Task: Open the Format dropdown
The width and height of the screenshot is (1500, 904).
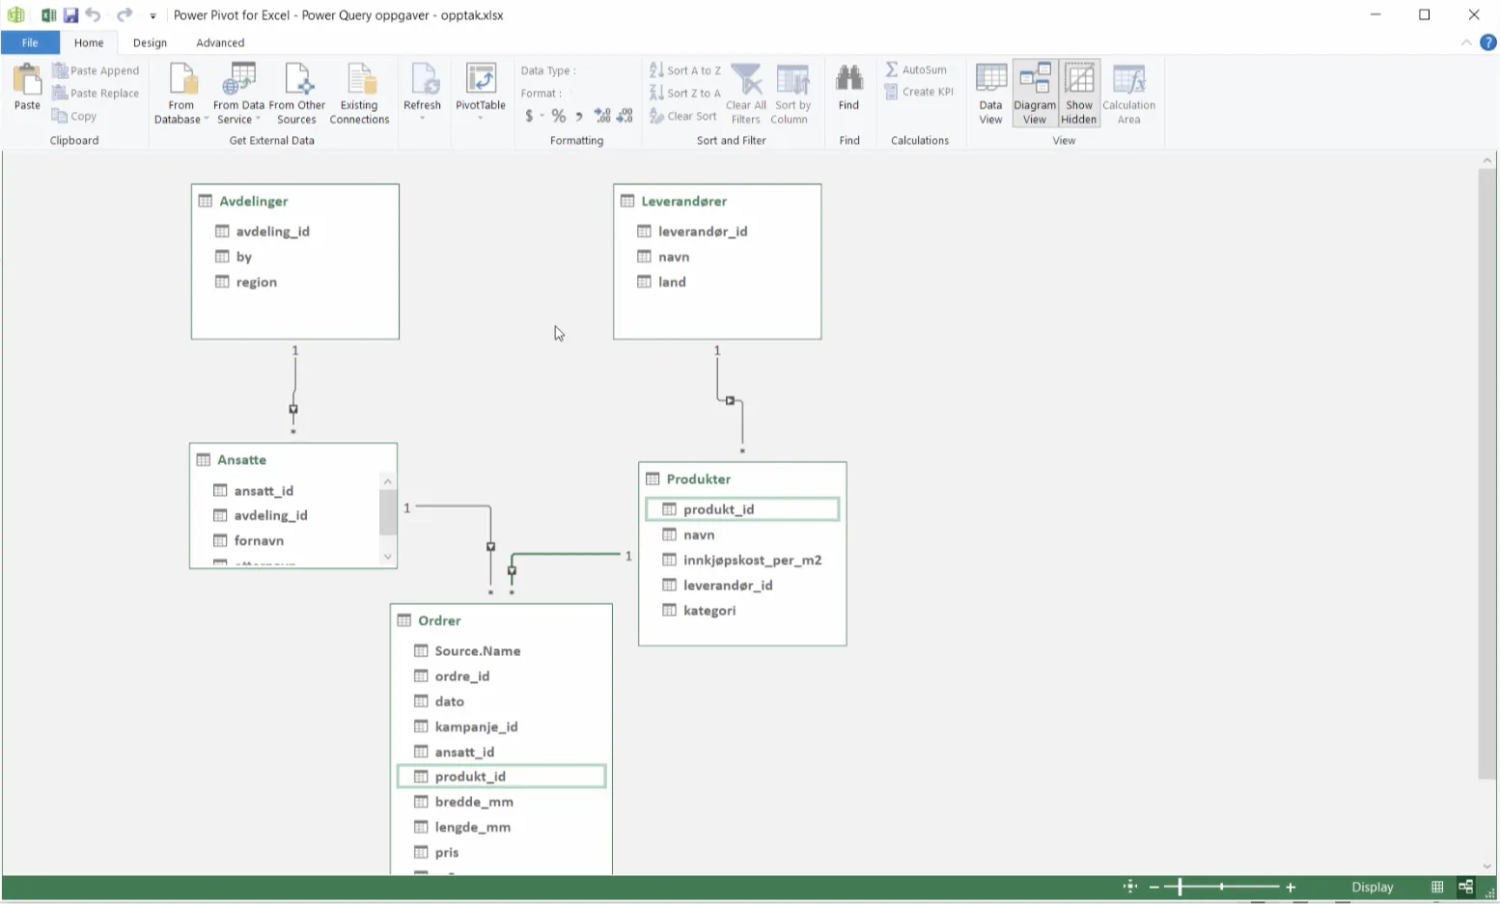Action: coord(542,93)
